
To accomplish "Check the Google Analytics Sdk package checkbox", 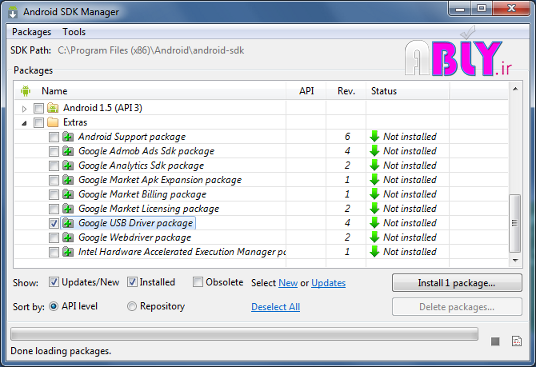I will pyautogui.click(x=54, y=166).
